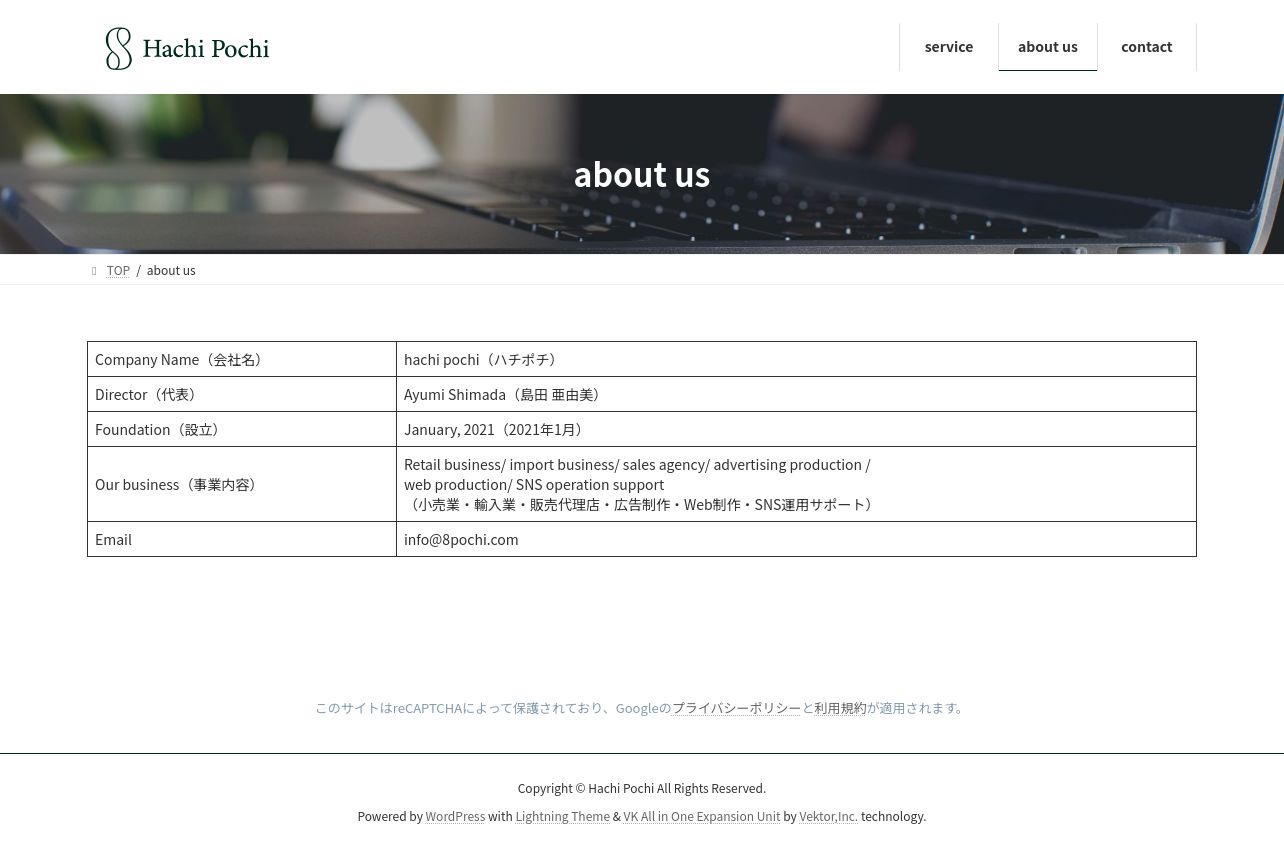The width and height of the screenshot is (1284, 852).
Task: Click the 'hachi pochi（ハチポチ）' cell
Action: 796,359
